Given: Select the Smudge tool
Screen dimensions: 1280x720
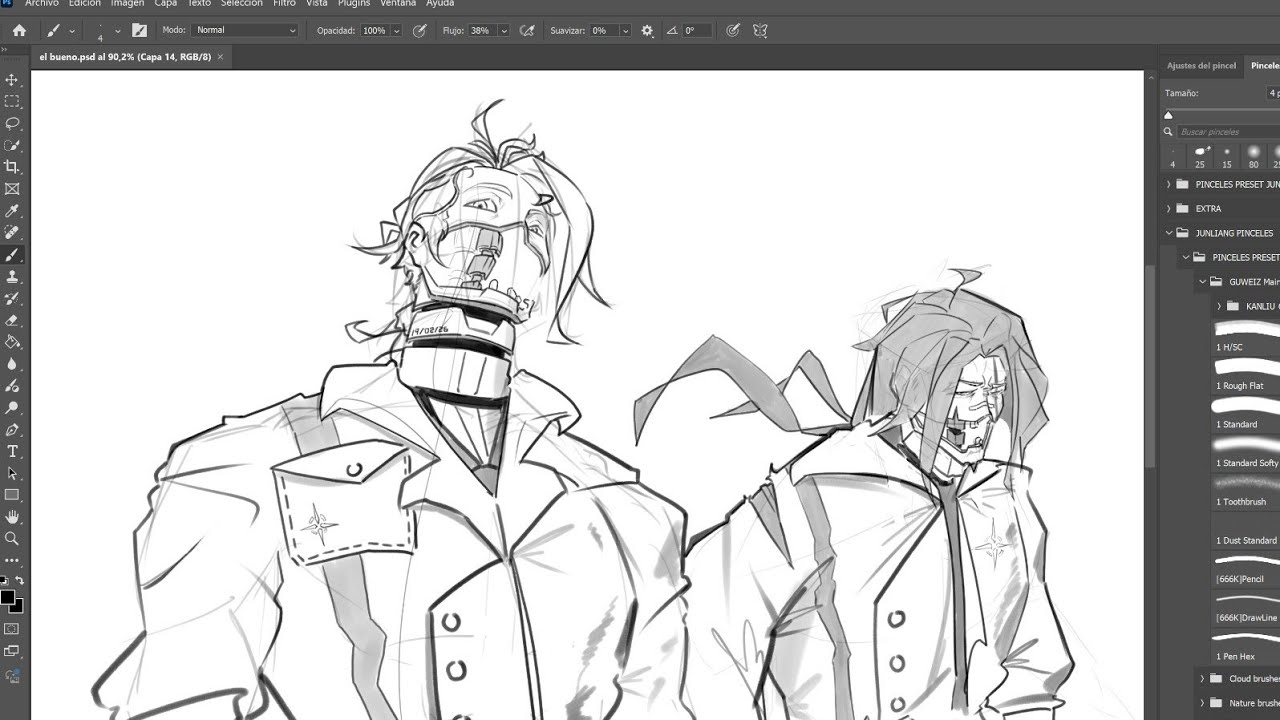Looking at the screenshot, I should [12, 386].
